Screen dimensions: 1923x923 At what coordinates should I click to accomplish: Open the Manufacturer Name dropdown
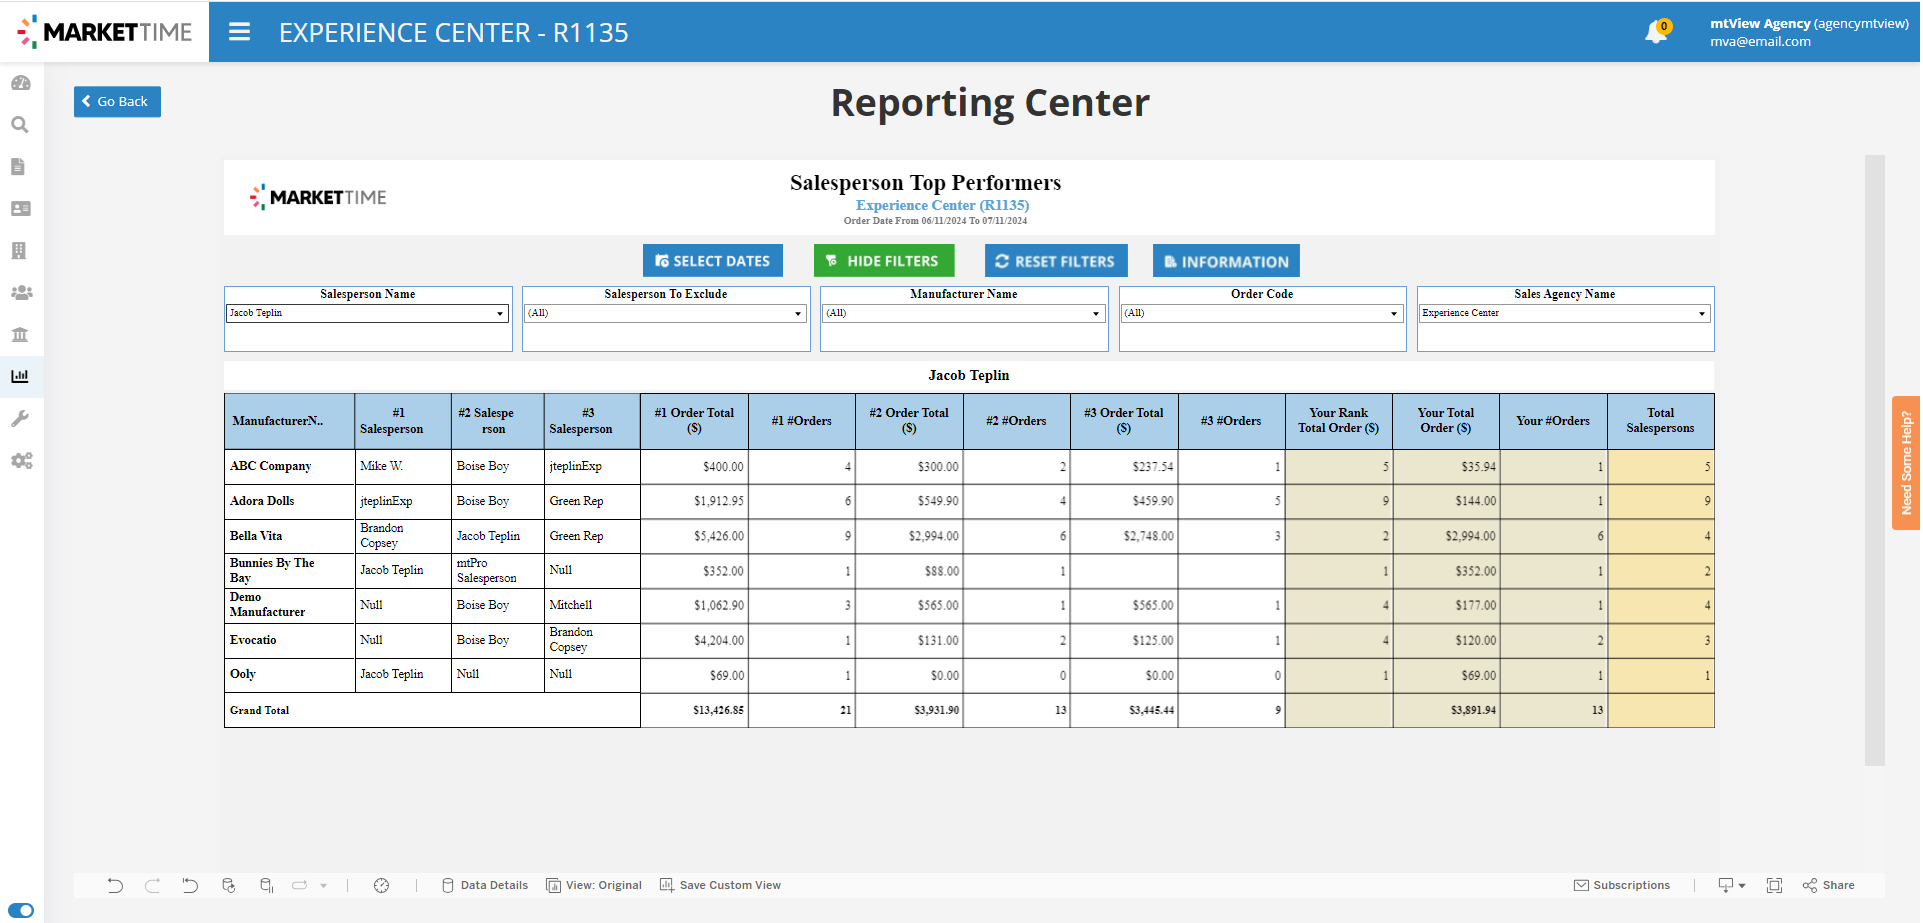tap(964, 313)
